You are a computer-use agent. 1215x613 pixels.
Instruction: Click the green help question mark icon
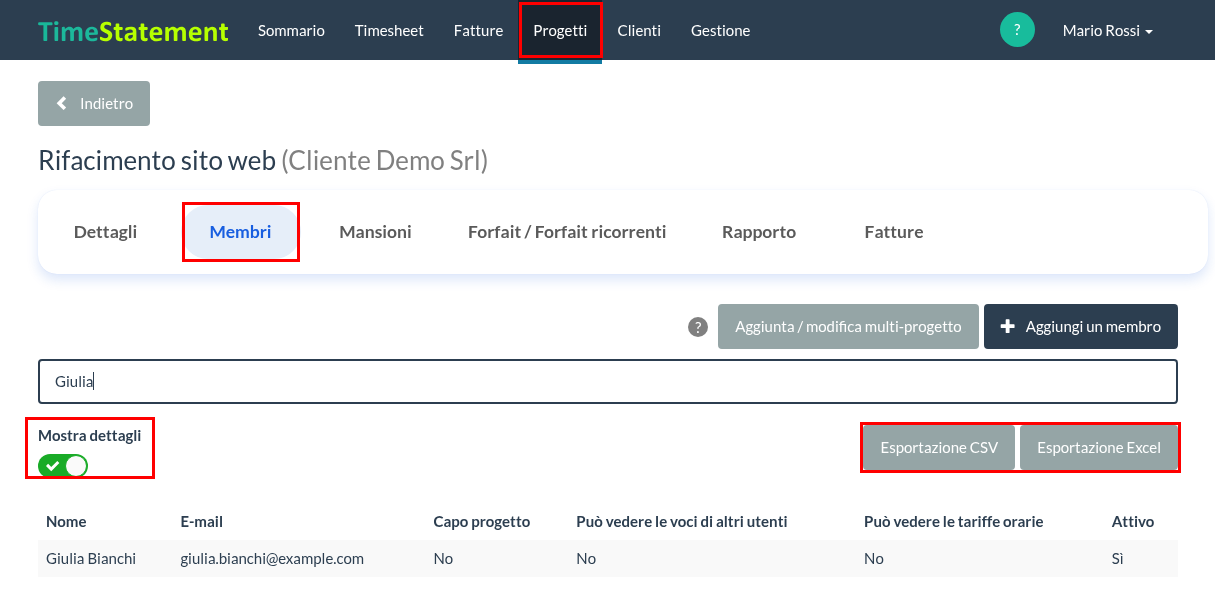tap(1017, 30)
